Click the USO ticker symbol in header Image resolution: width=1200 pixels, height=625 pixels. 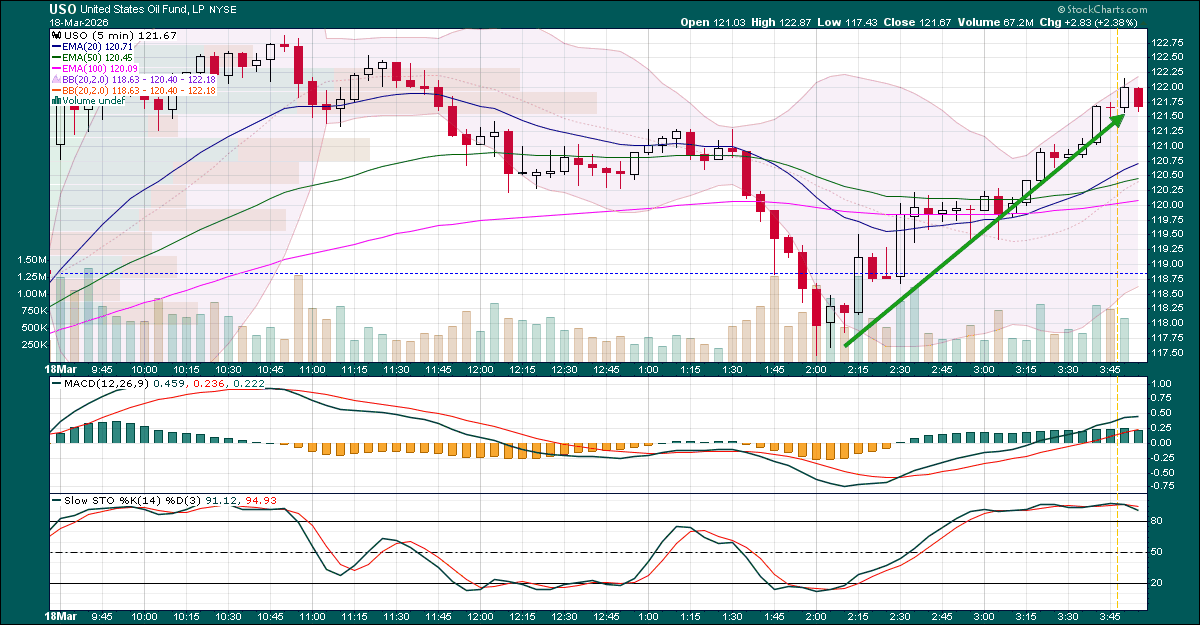click(x=65, y=9)
